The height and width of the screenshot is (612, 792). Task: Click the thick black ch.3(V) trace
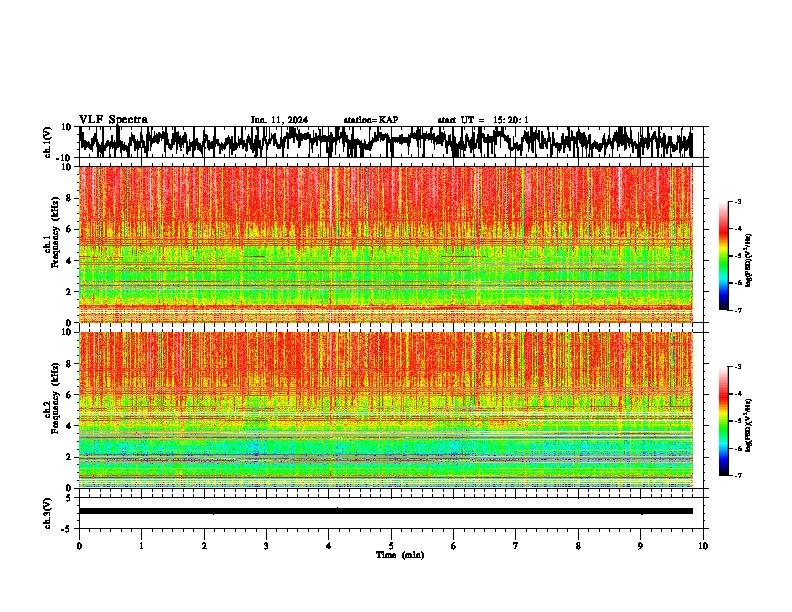click(x=386, y=511)
